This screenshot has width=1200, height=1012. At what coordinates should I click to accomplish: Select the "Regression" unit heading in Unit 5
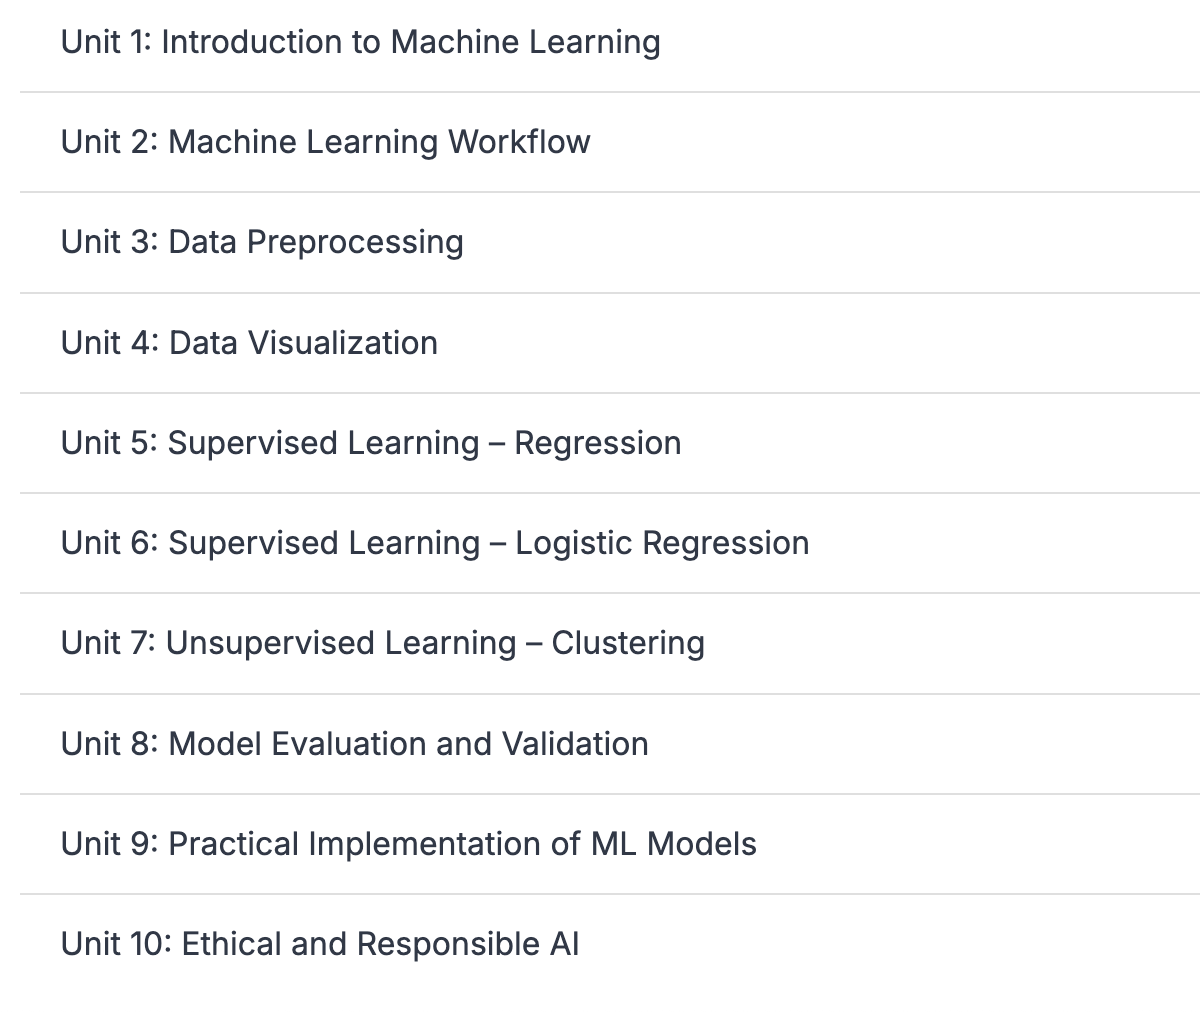597,443
